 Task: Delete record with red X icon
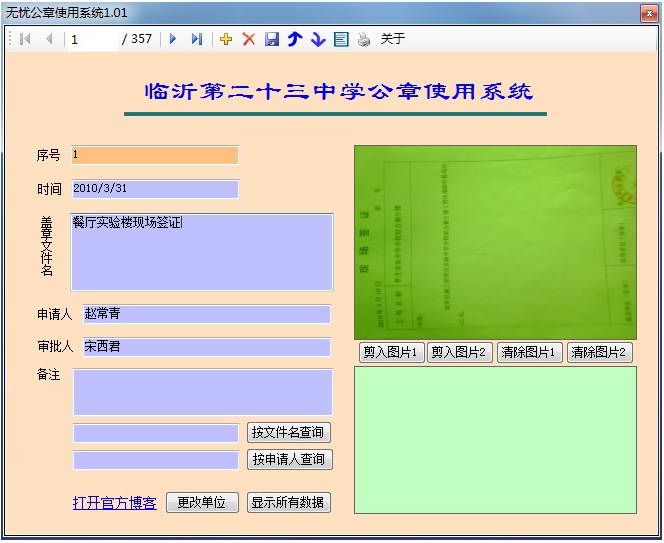tap(249, 39)
